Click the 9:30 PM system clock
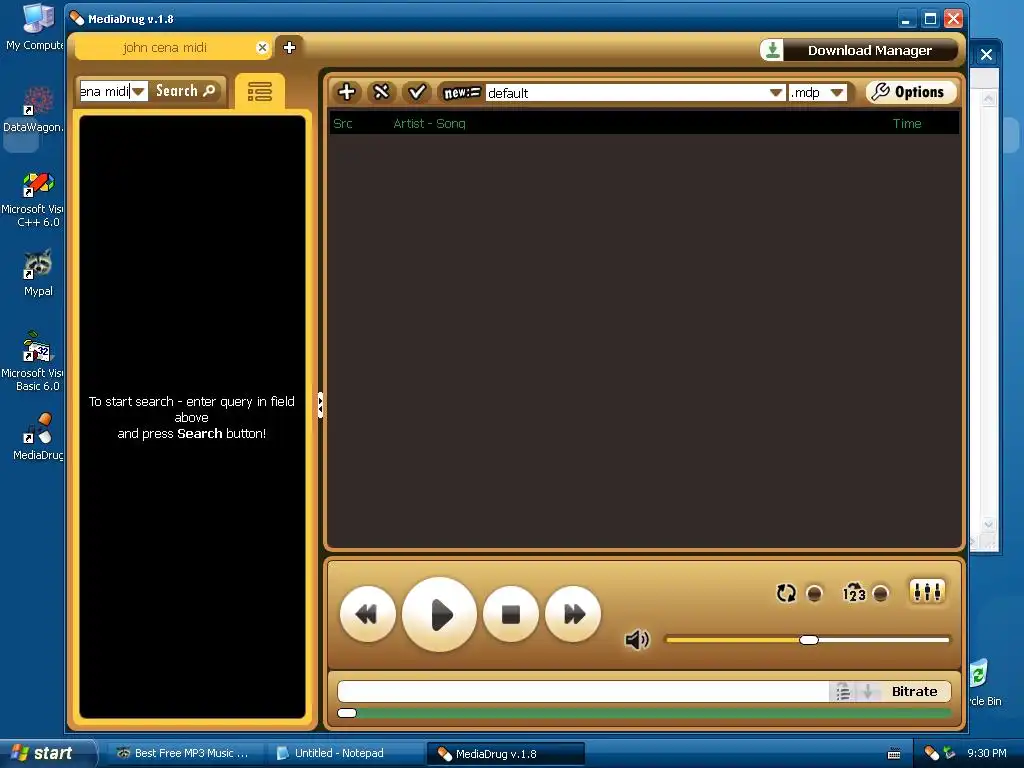This screenshot has height=768, width=1024. coord(987,753)
